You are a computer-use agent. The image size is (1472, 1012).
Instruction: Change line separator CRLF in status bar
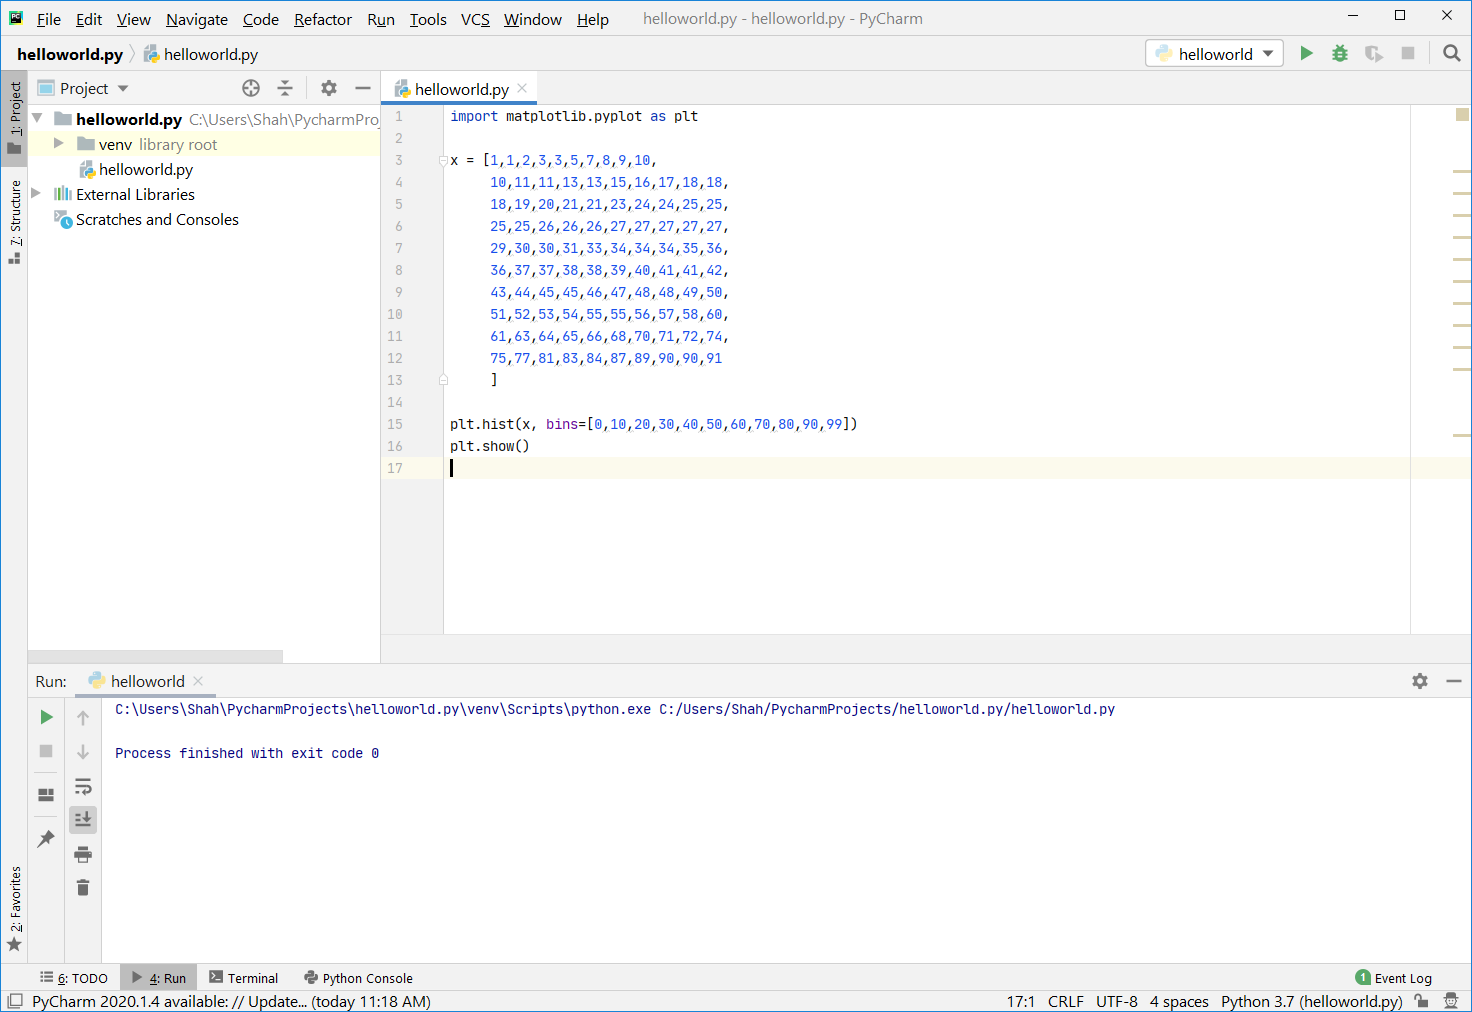[1066, 1001]
